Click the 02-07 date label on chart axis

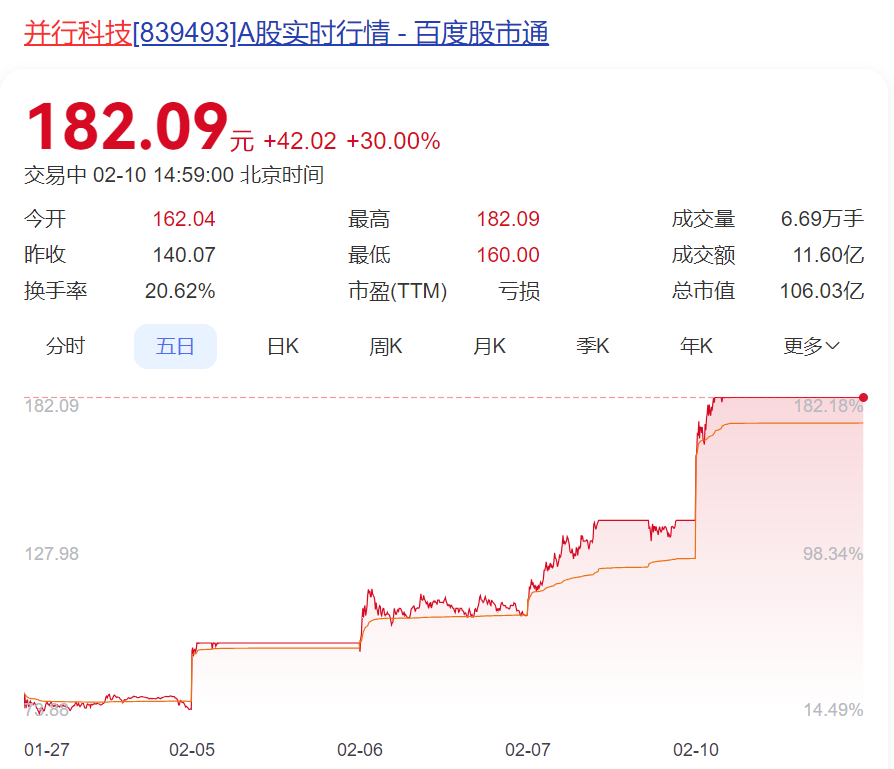[528, 750]
